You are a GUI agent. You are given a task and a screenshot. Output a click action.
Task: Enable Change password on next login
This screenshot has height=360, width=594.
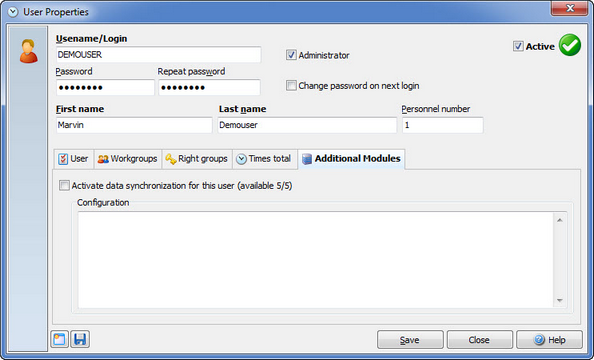tap(291, 86)
